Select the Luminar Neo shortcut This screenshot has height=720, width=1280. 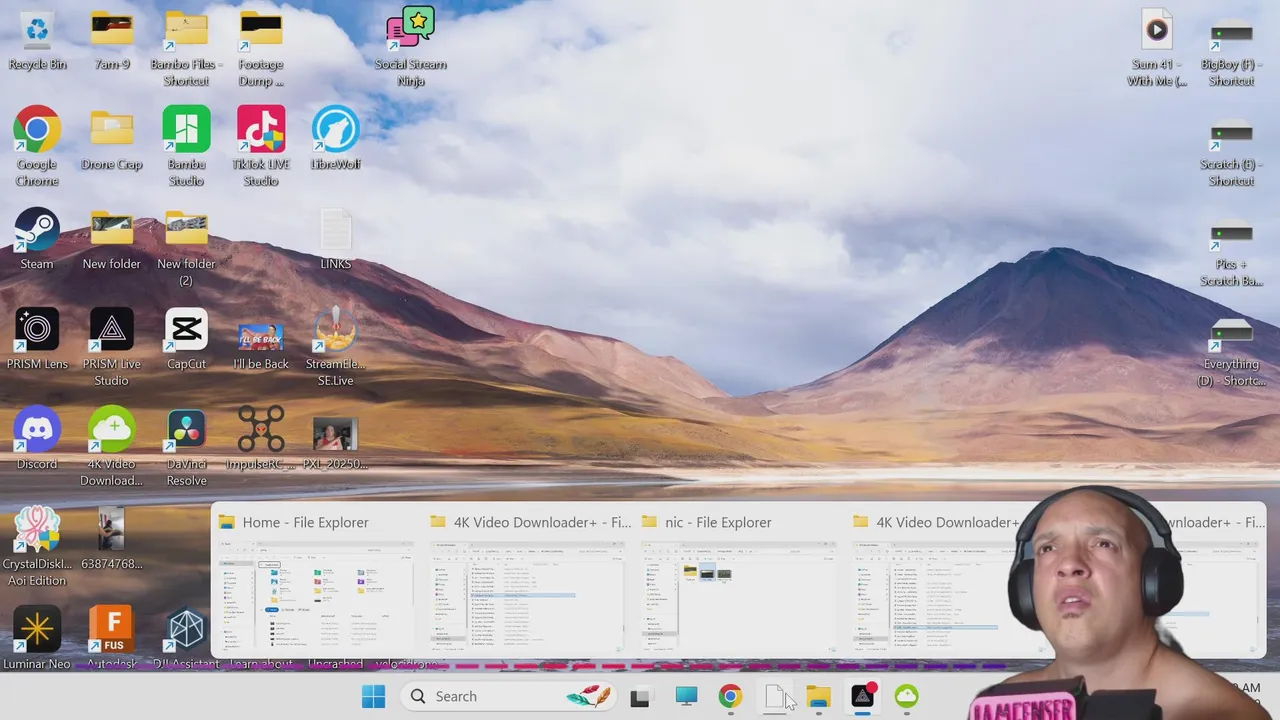(x=37, y=638)
